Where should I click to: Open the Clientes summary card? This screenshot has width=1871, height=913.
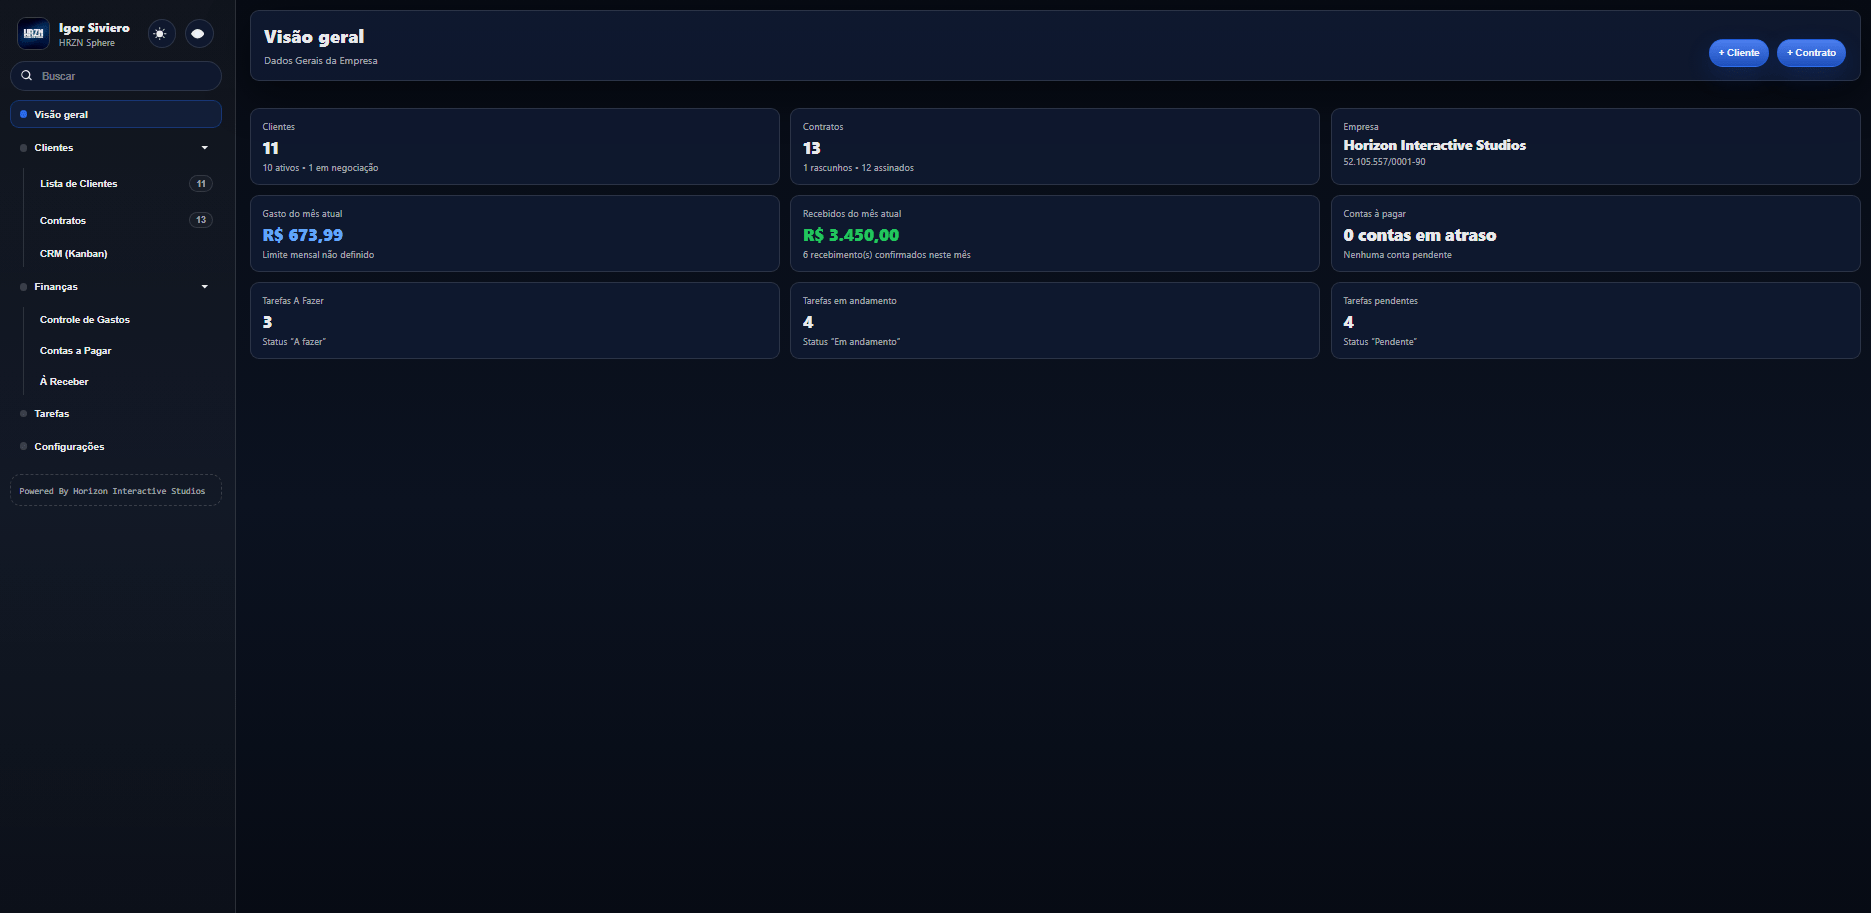[515, 146]
